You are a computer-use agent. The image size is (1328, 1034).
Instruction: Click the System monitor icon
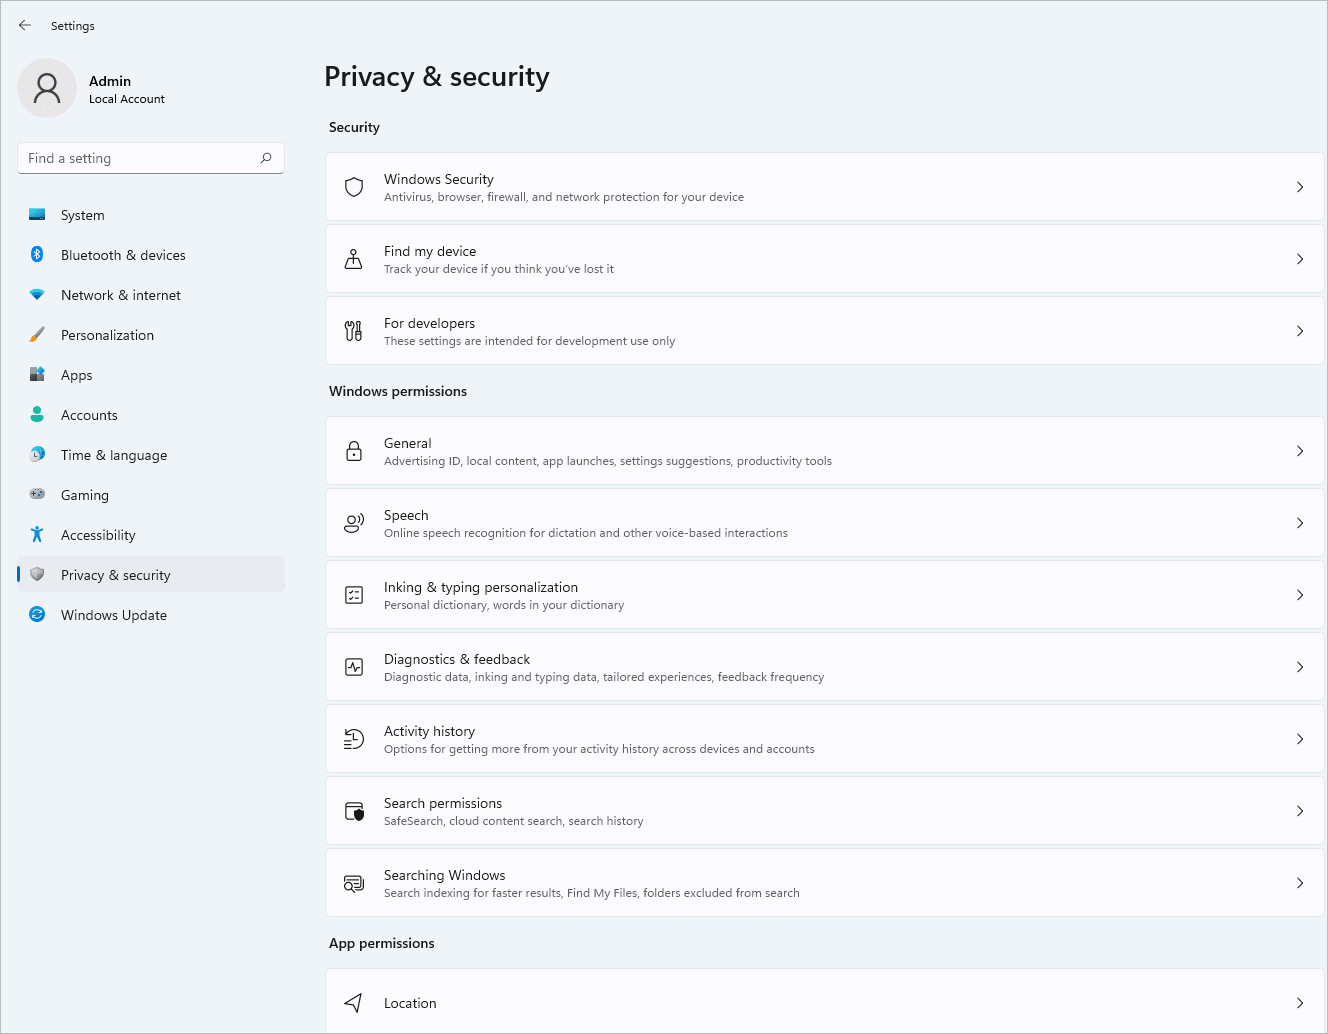37,215
